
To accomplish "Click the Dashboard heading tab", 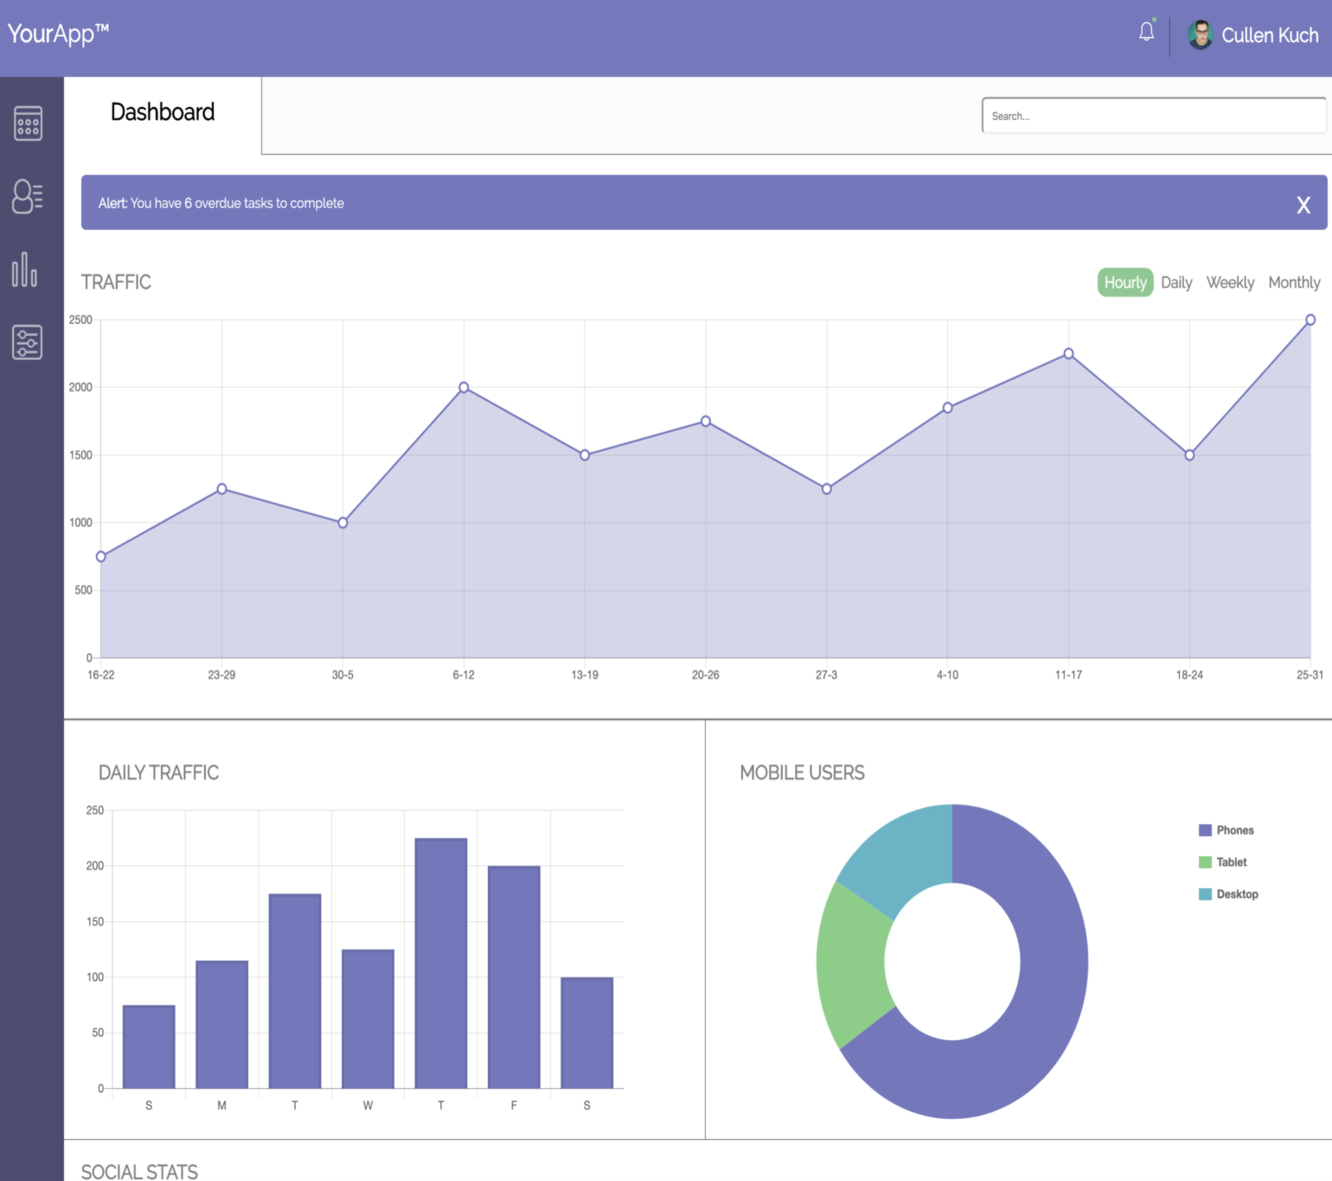I will click(163, 113).
